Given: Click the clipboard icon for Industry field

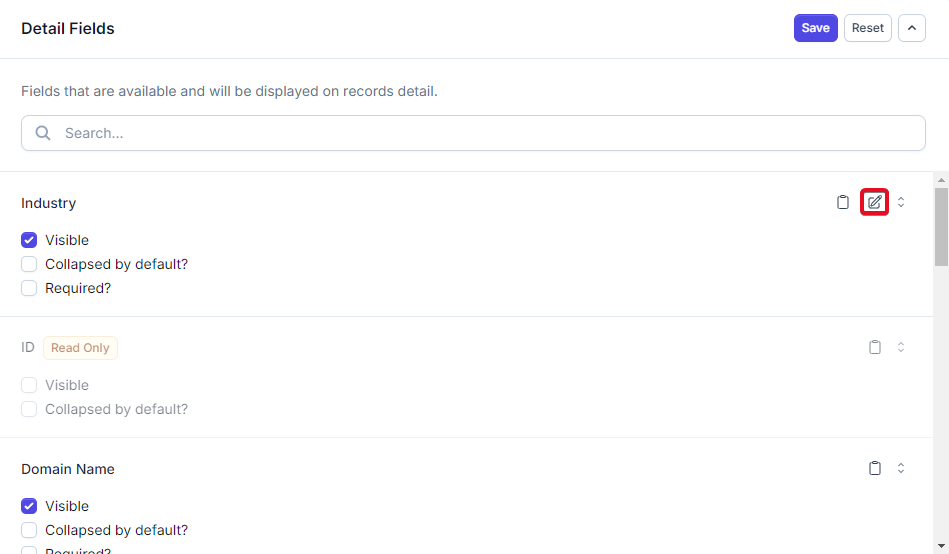Looking at the screenshot, I should 842,202.
